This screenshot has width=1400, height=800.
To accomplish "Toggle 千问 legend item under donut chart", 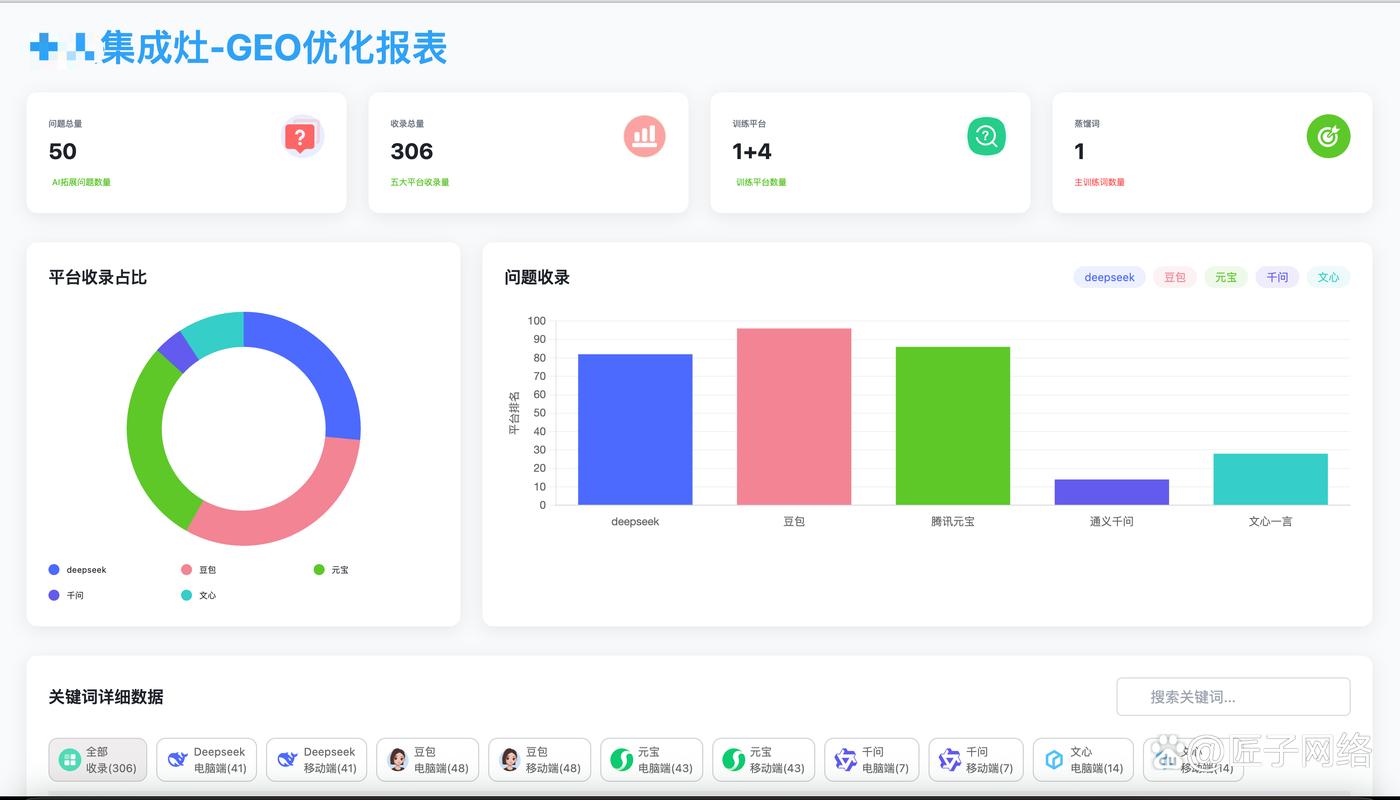I will point(66,595).
